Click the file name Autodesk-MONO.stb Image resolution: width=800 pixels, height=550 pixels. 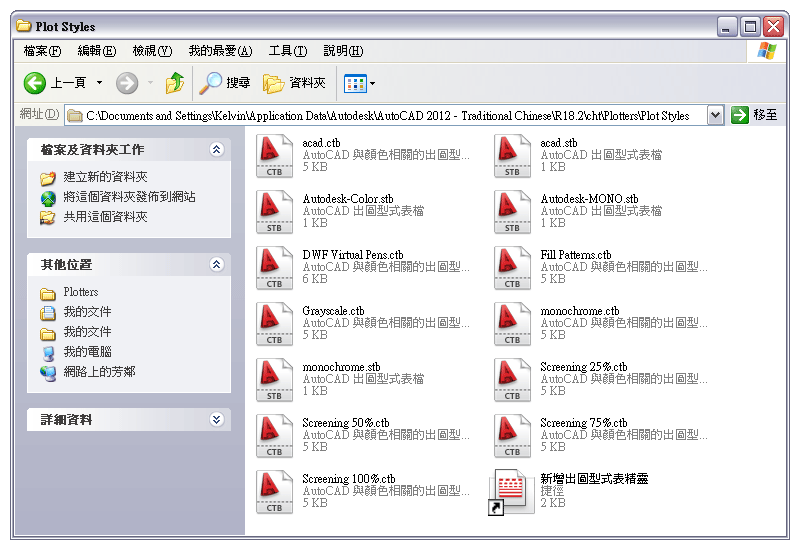(x=589, y=198)
